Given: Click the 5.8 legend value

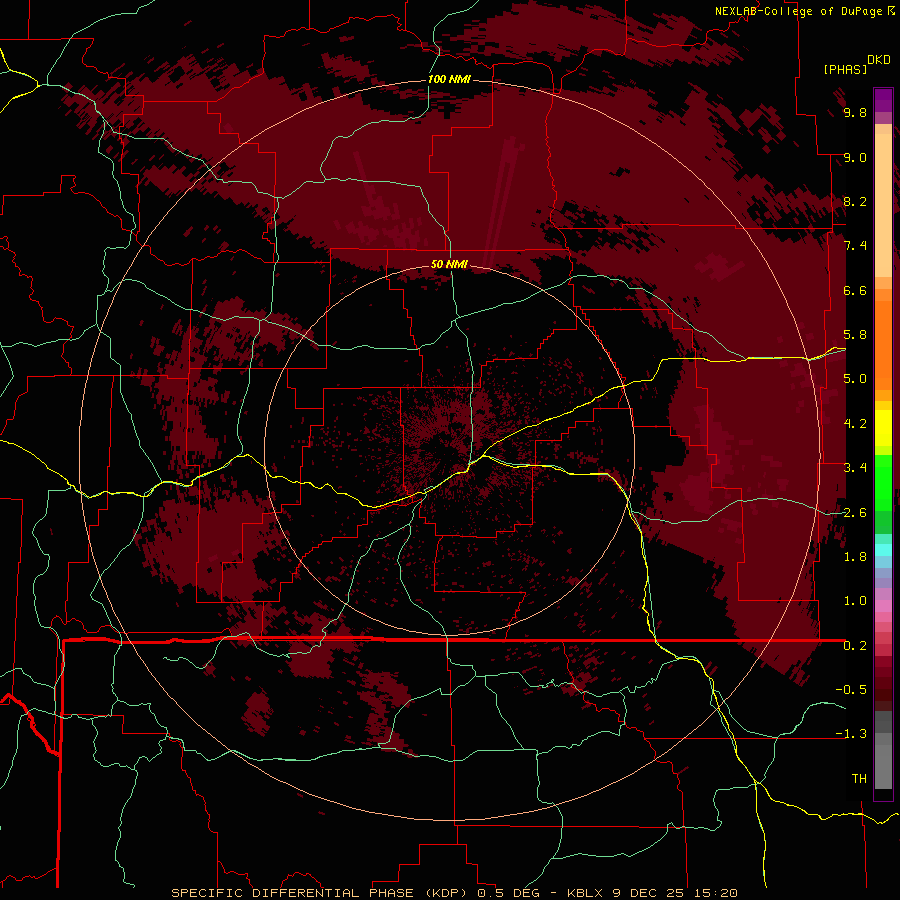Looking at the screenshot, I should point(855,335).
